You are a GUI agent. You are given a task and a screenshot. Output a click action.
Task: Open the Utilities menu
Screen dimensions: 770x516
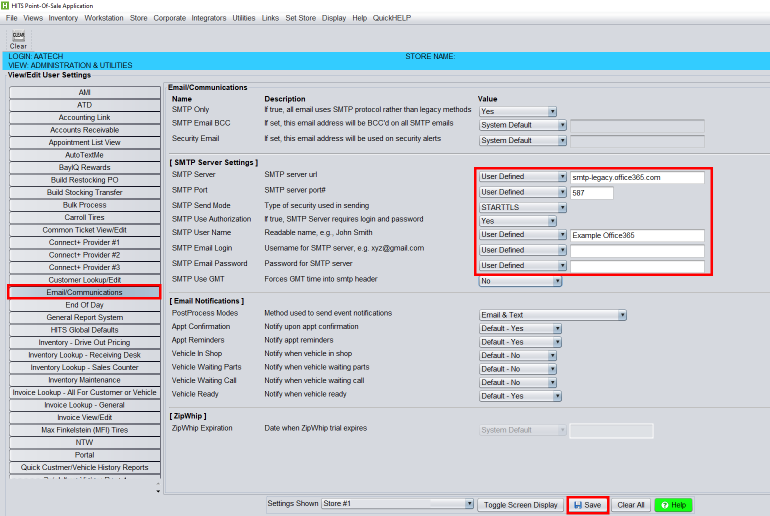click(x=243, y=18)
